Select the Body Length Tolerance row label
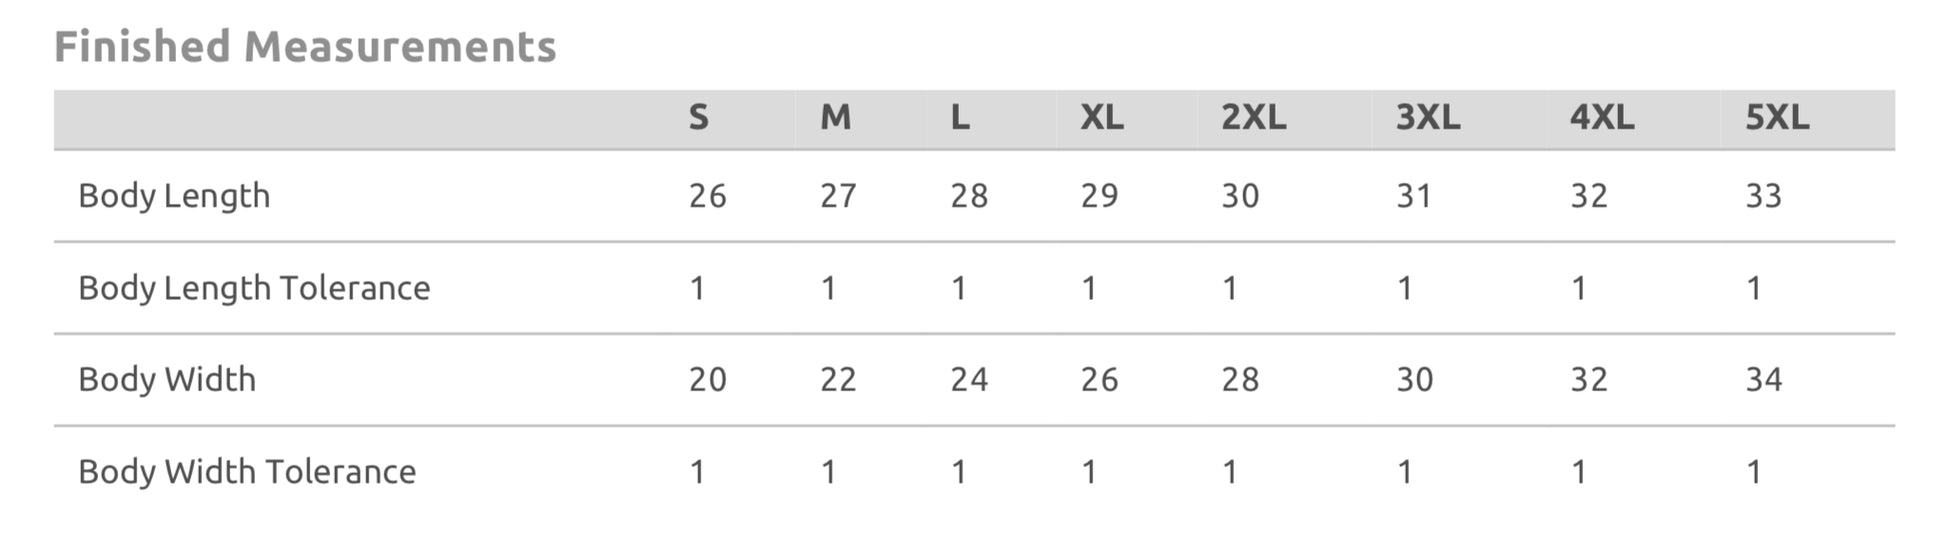Screen dimensions: 1946x535 point(254,288)
